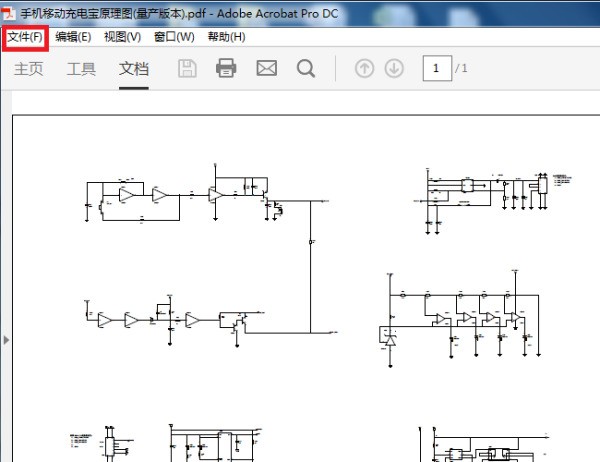Viewport: 600px width, 462px height.
Task: Open the search magnifier tool
Action: tap(306, 69)
